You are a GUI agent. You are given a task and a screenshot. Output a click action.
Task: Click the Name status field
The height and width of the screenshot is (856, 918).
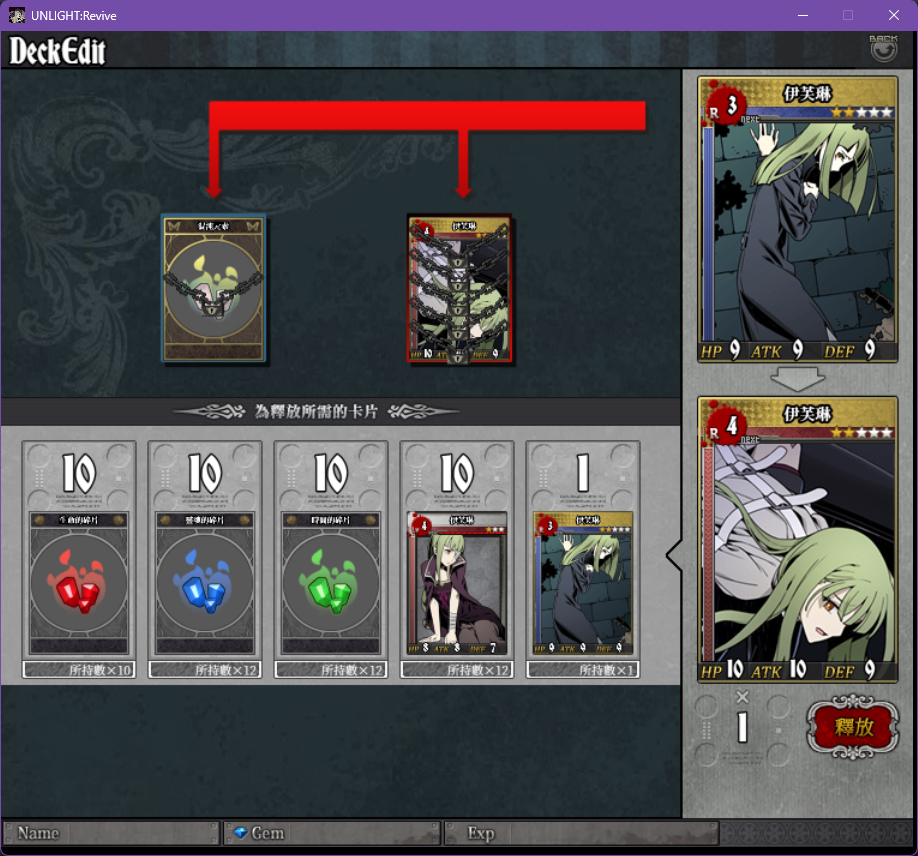[x=111, y=833]
